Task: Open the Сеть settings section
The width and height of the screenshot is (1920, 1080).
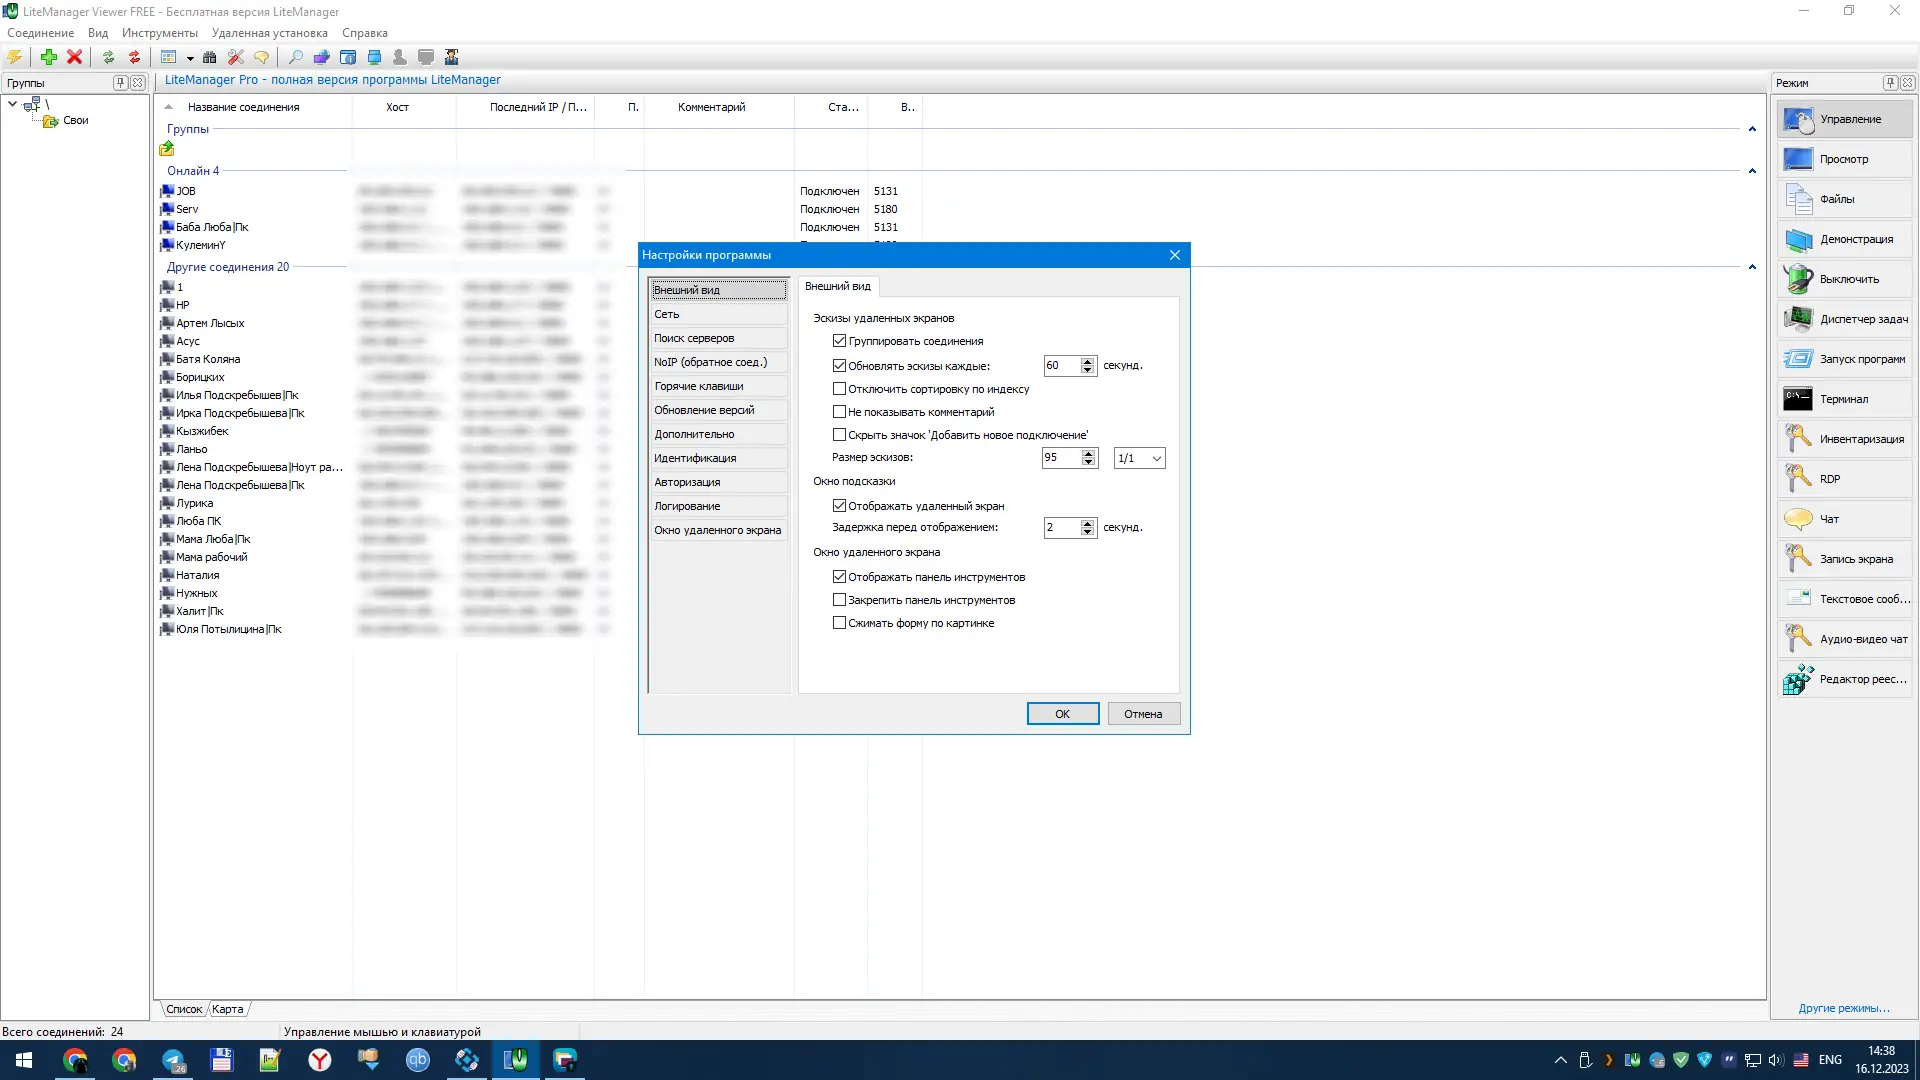Action: [x=718, y=314]
